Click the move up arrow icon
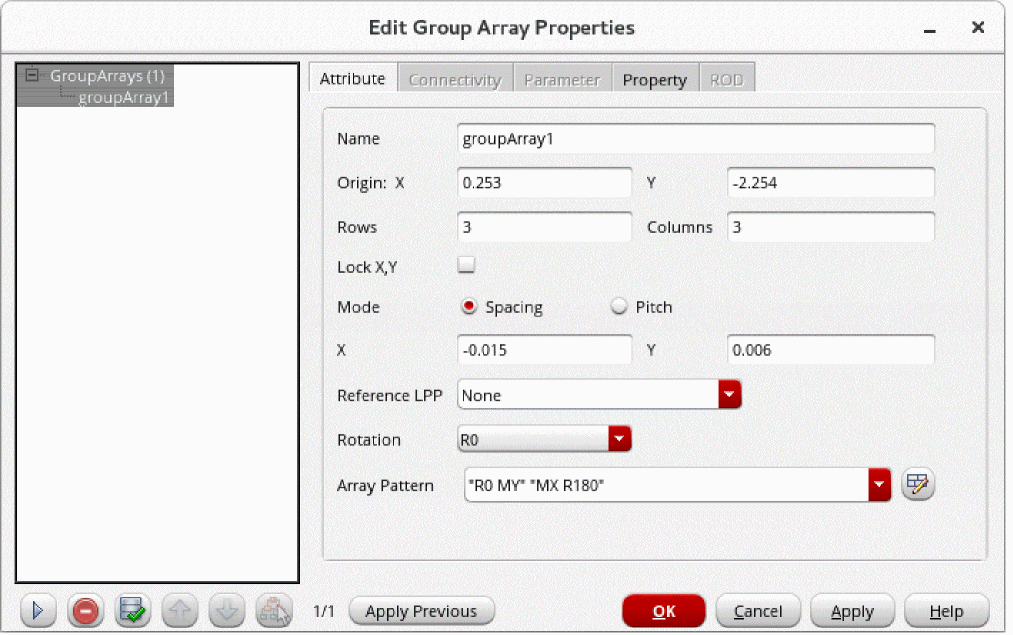 [179, 610]
